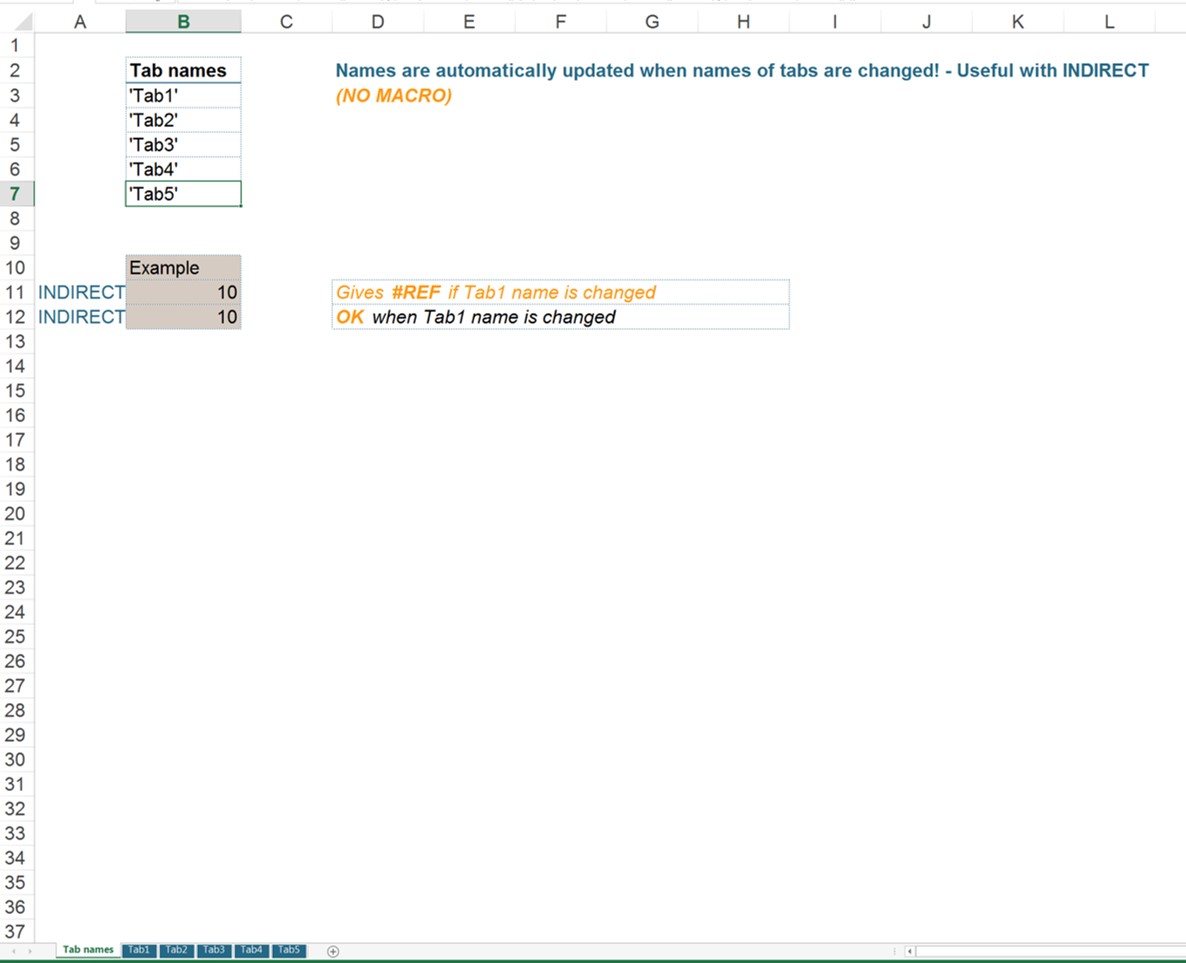Click 'Gives #REF if Tab1 name is changed' text
Viewport: 1186px width, 963px height.
pos(496,292)
